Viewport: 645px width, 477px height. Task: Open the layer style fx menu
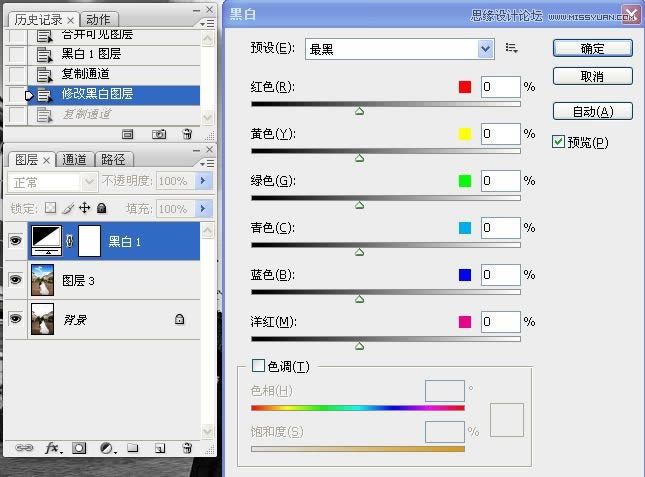pyautogui.click(x=53, y=449)
